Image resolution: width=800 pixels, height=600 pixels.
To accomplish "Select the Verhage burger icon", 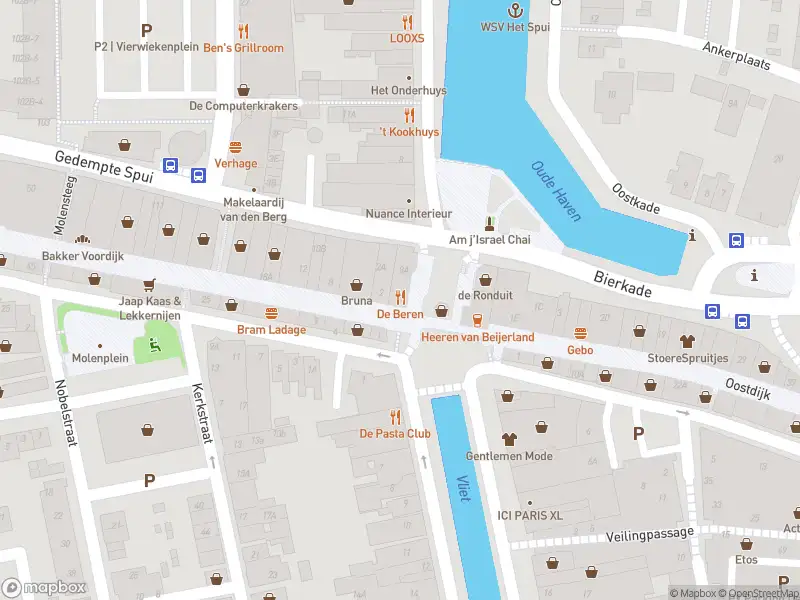I will [235, 148].
